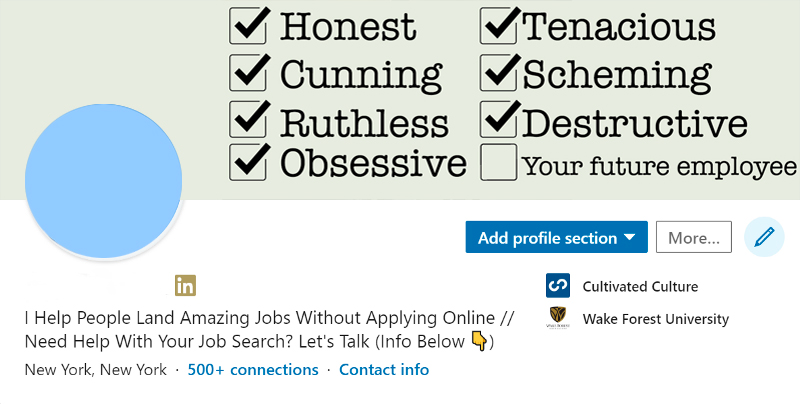This screenshot has height=404, width=800.
Task: Toggle the Honest checkbox
Action: click(x=248, y=25)
